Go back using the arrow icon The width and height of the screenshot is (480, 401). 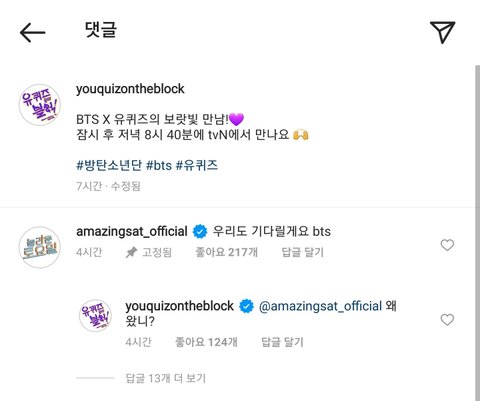tap(32, 32)
